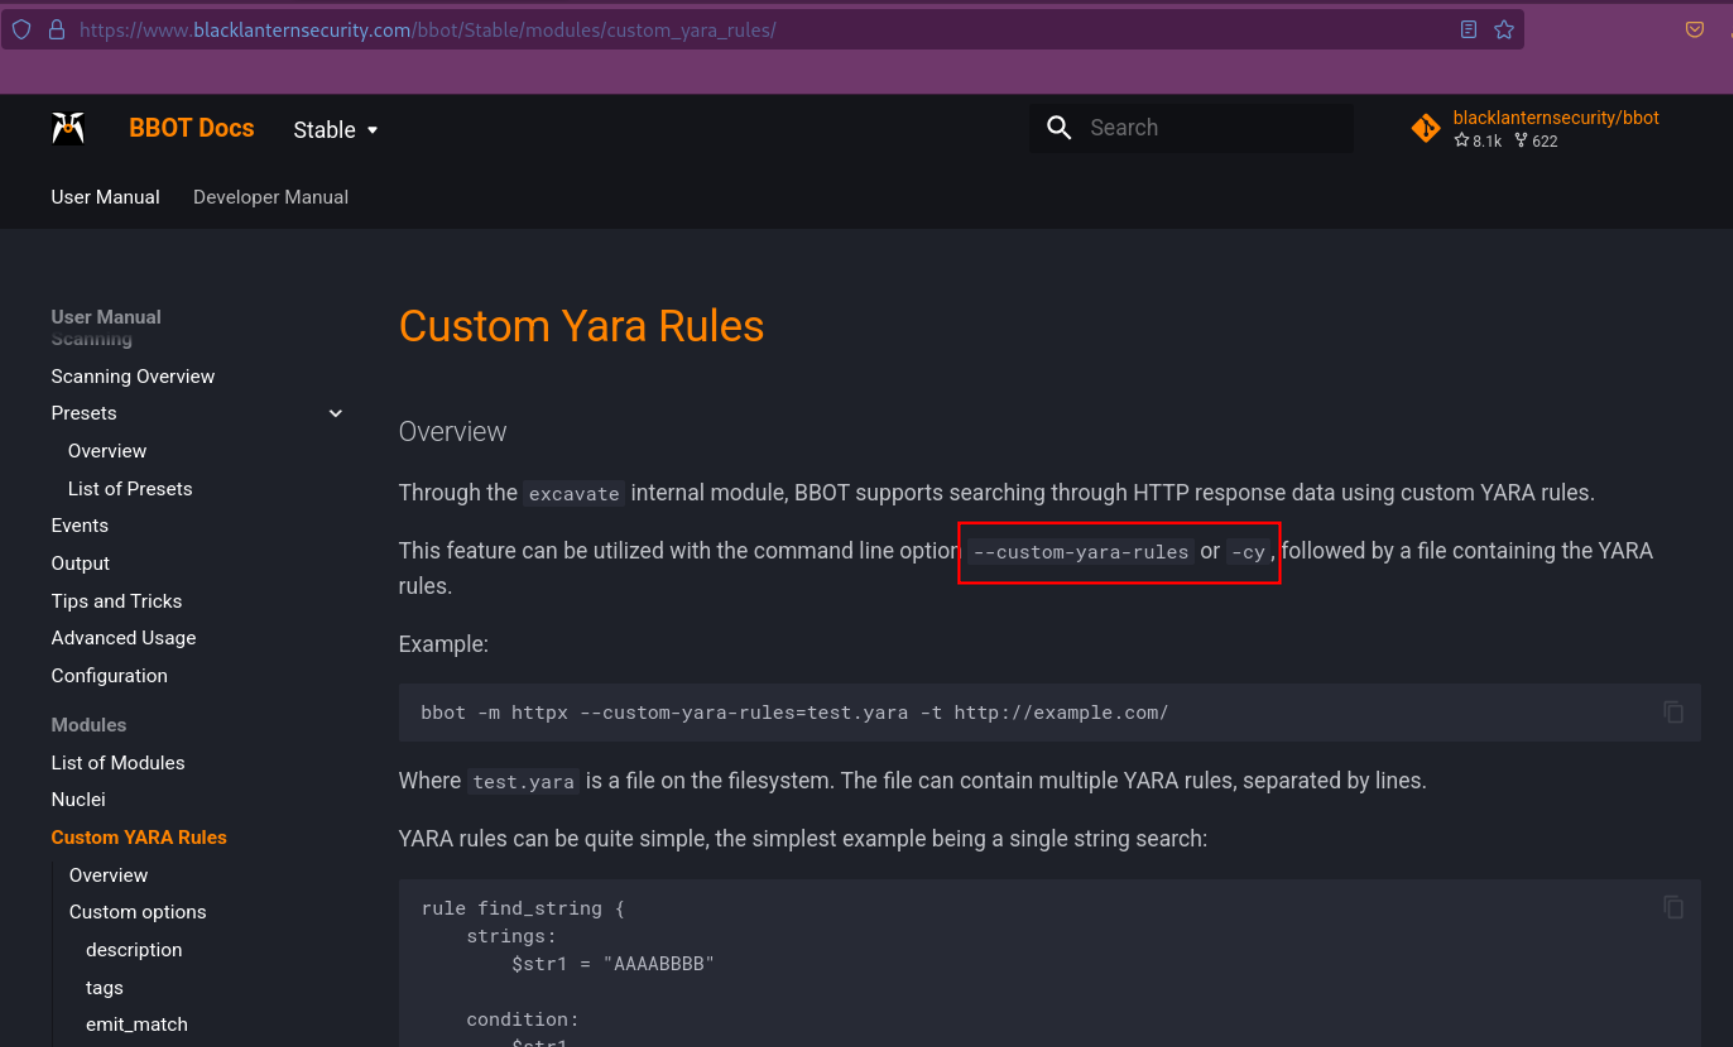Viewport: 1733px width, 1047px height.
Task: Click the excavate inline code text
Action: pos(574,494)
